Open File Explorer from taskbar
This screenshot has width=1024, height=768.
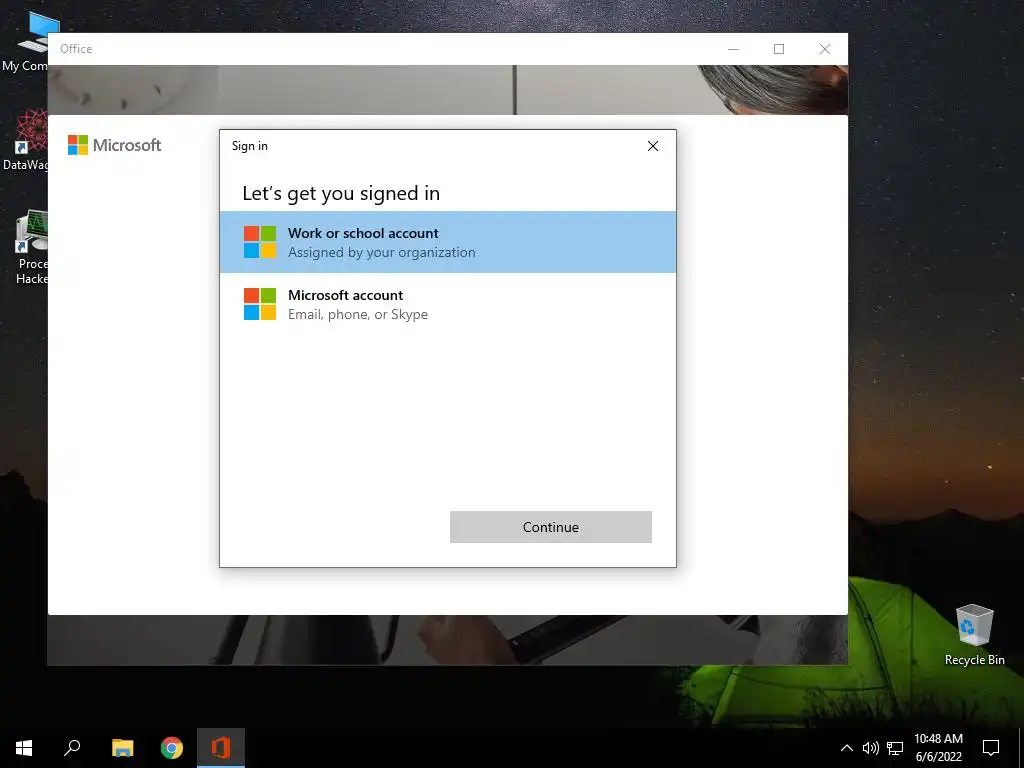click(122, 748)
